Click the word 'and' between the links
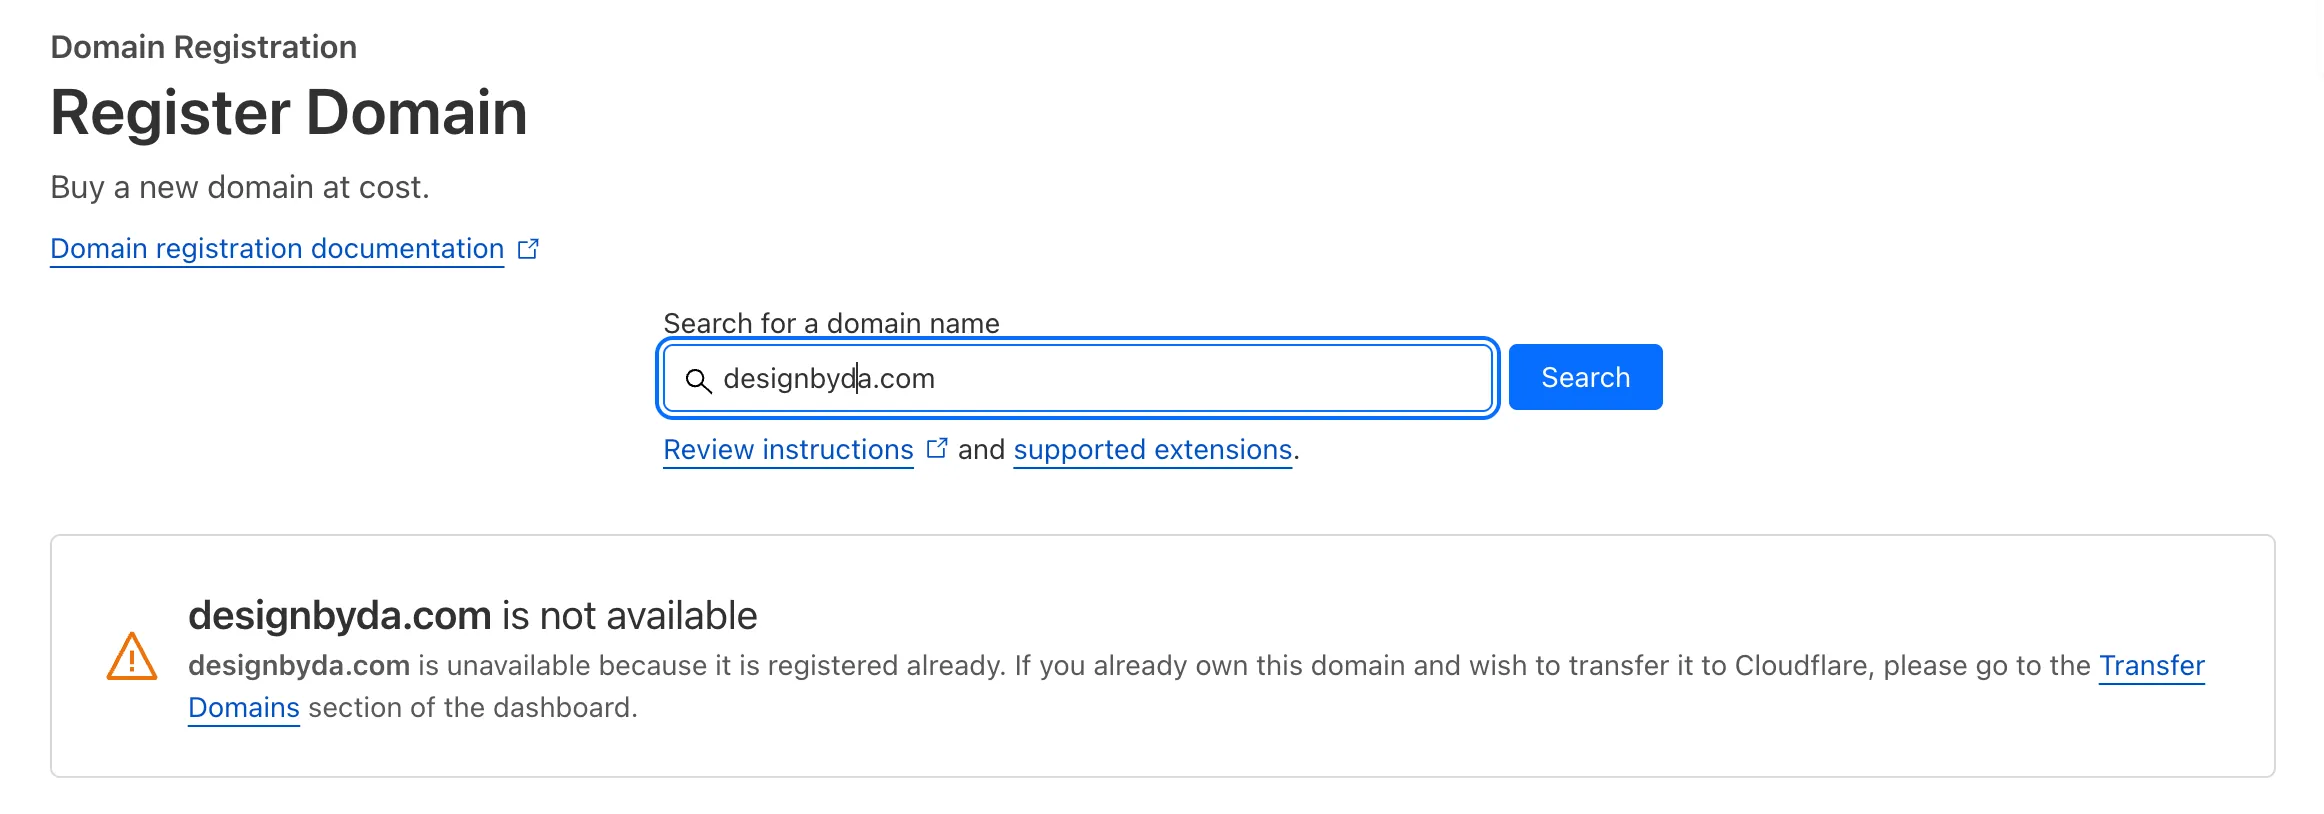 (981, 450)
